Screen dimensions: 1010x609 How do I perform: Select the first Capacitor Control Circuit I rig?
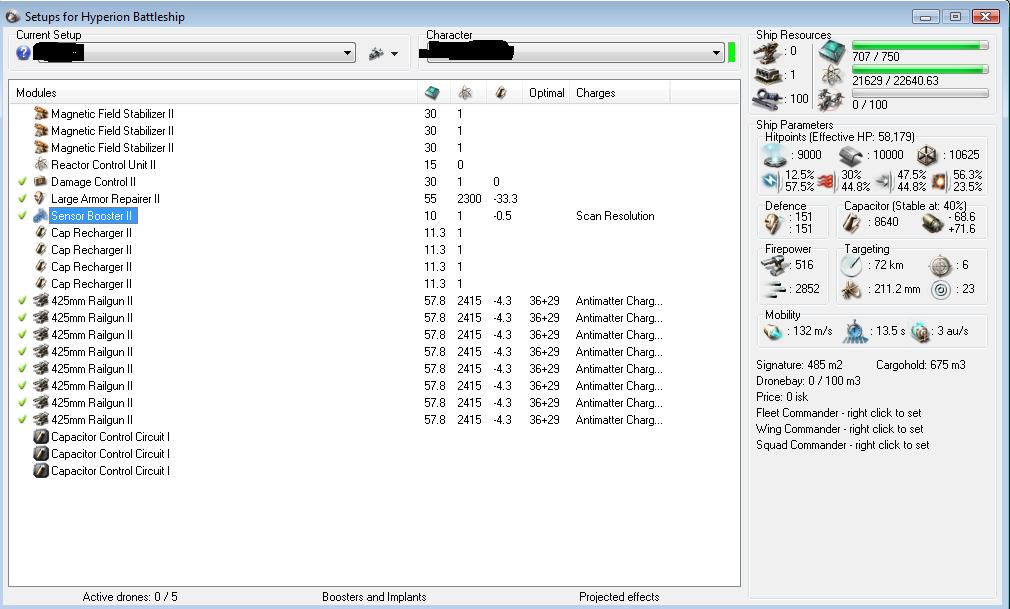[110, 437]
